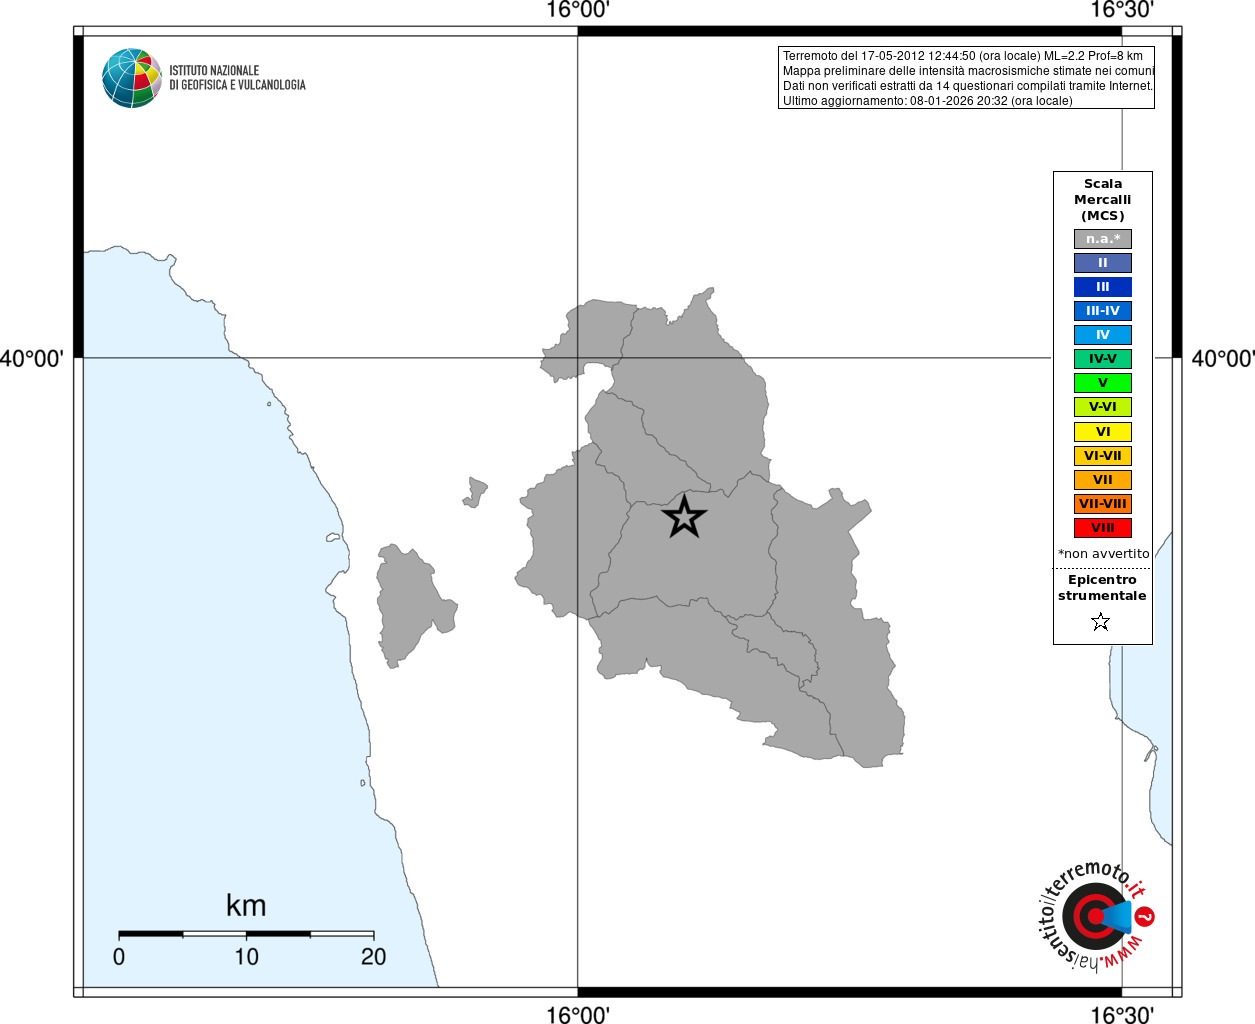Click the epicenter star on the map

point(684,517)
